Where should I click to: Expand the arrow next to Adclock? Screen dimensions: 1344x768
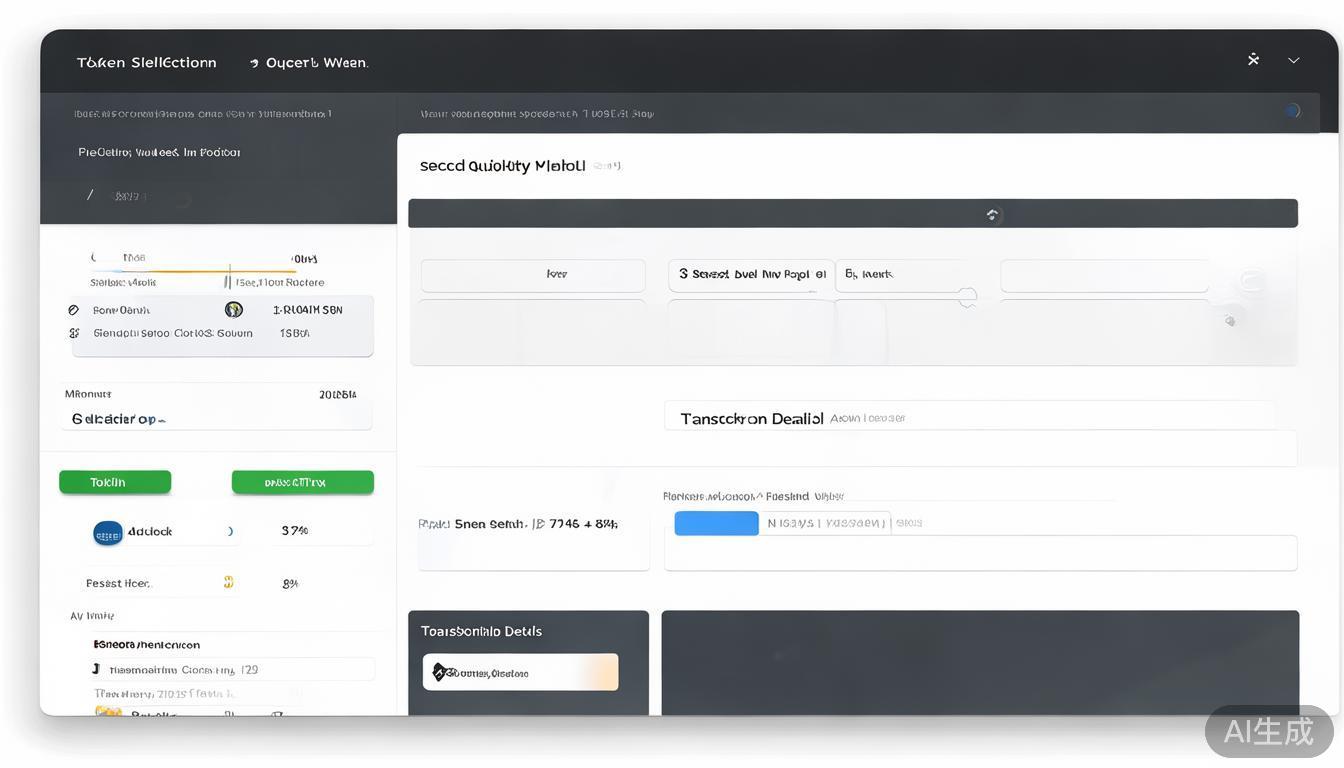pyautogui.click(x=231, y=532)
